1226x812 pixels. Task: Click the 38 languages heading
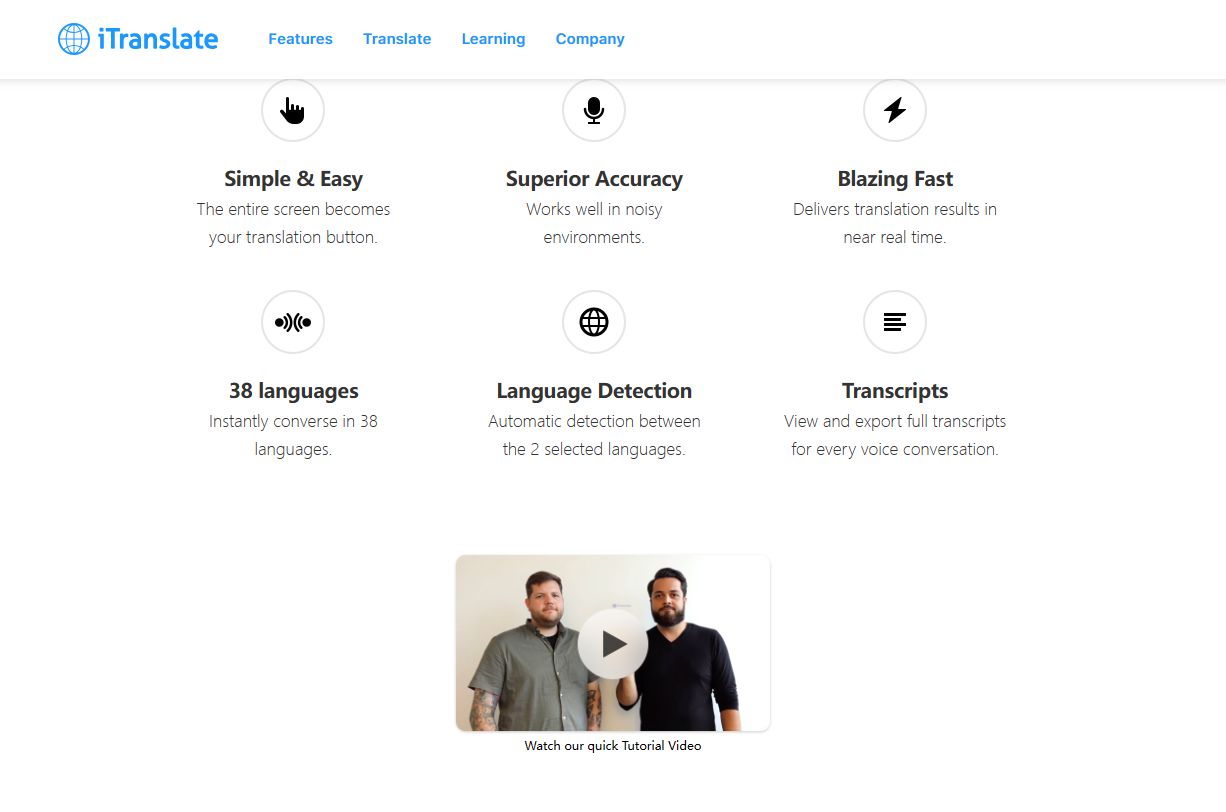pos(293,391)
